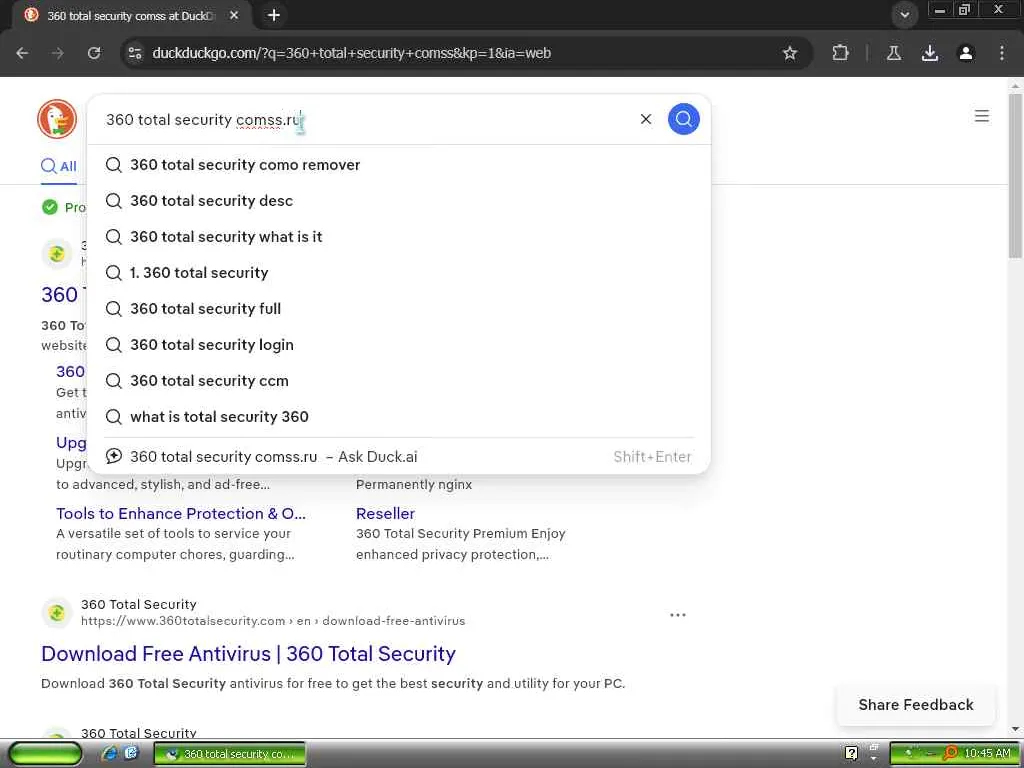The width and height of the screenshot is (1024, 768).
Task: Open the Chrome three-dot menu
Action: pyautogui.click(x=1001, y=53)
